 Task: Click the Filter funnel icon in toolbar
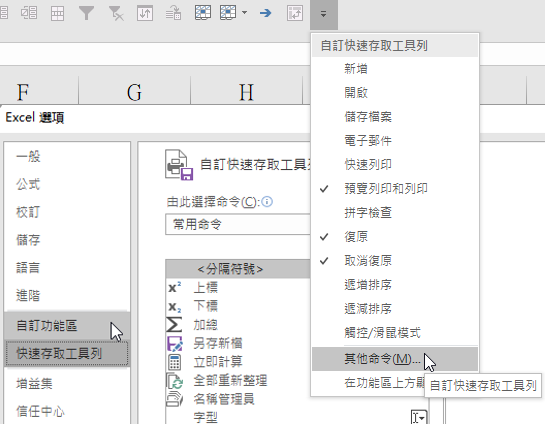coord(86,13)
